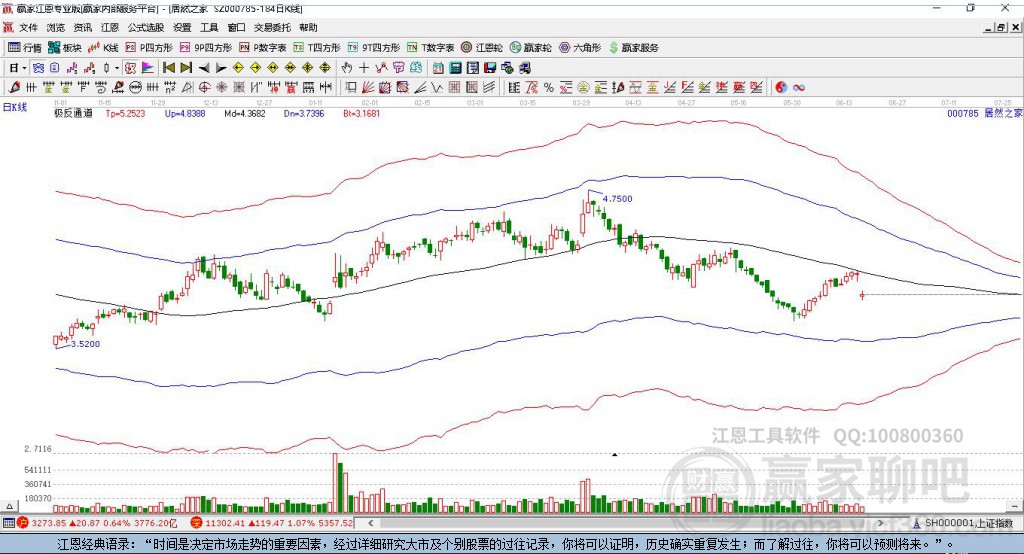
Task: Select the Gann fan lines tool
Action: tap(368, 87)
